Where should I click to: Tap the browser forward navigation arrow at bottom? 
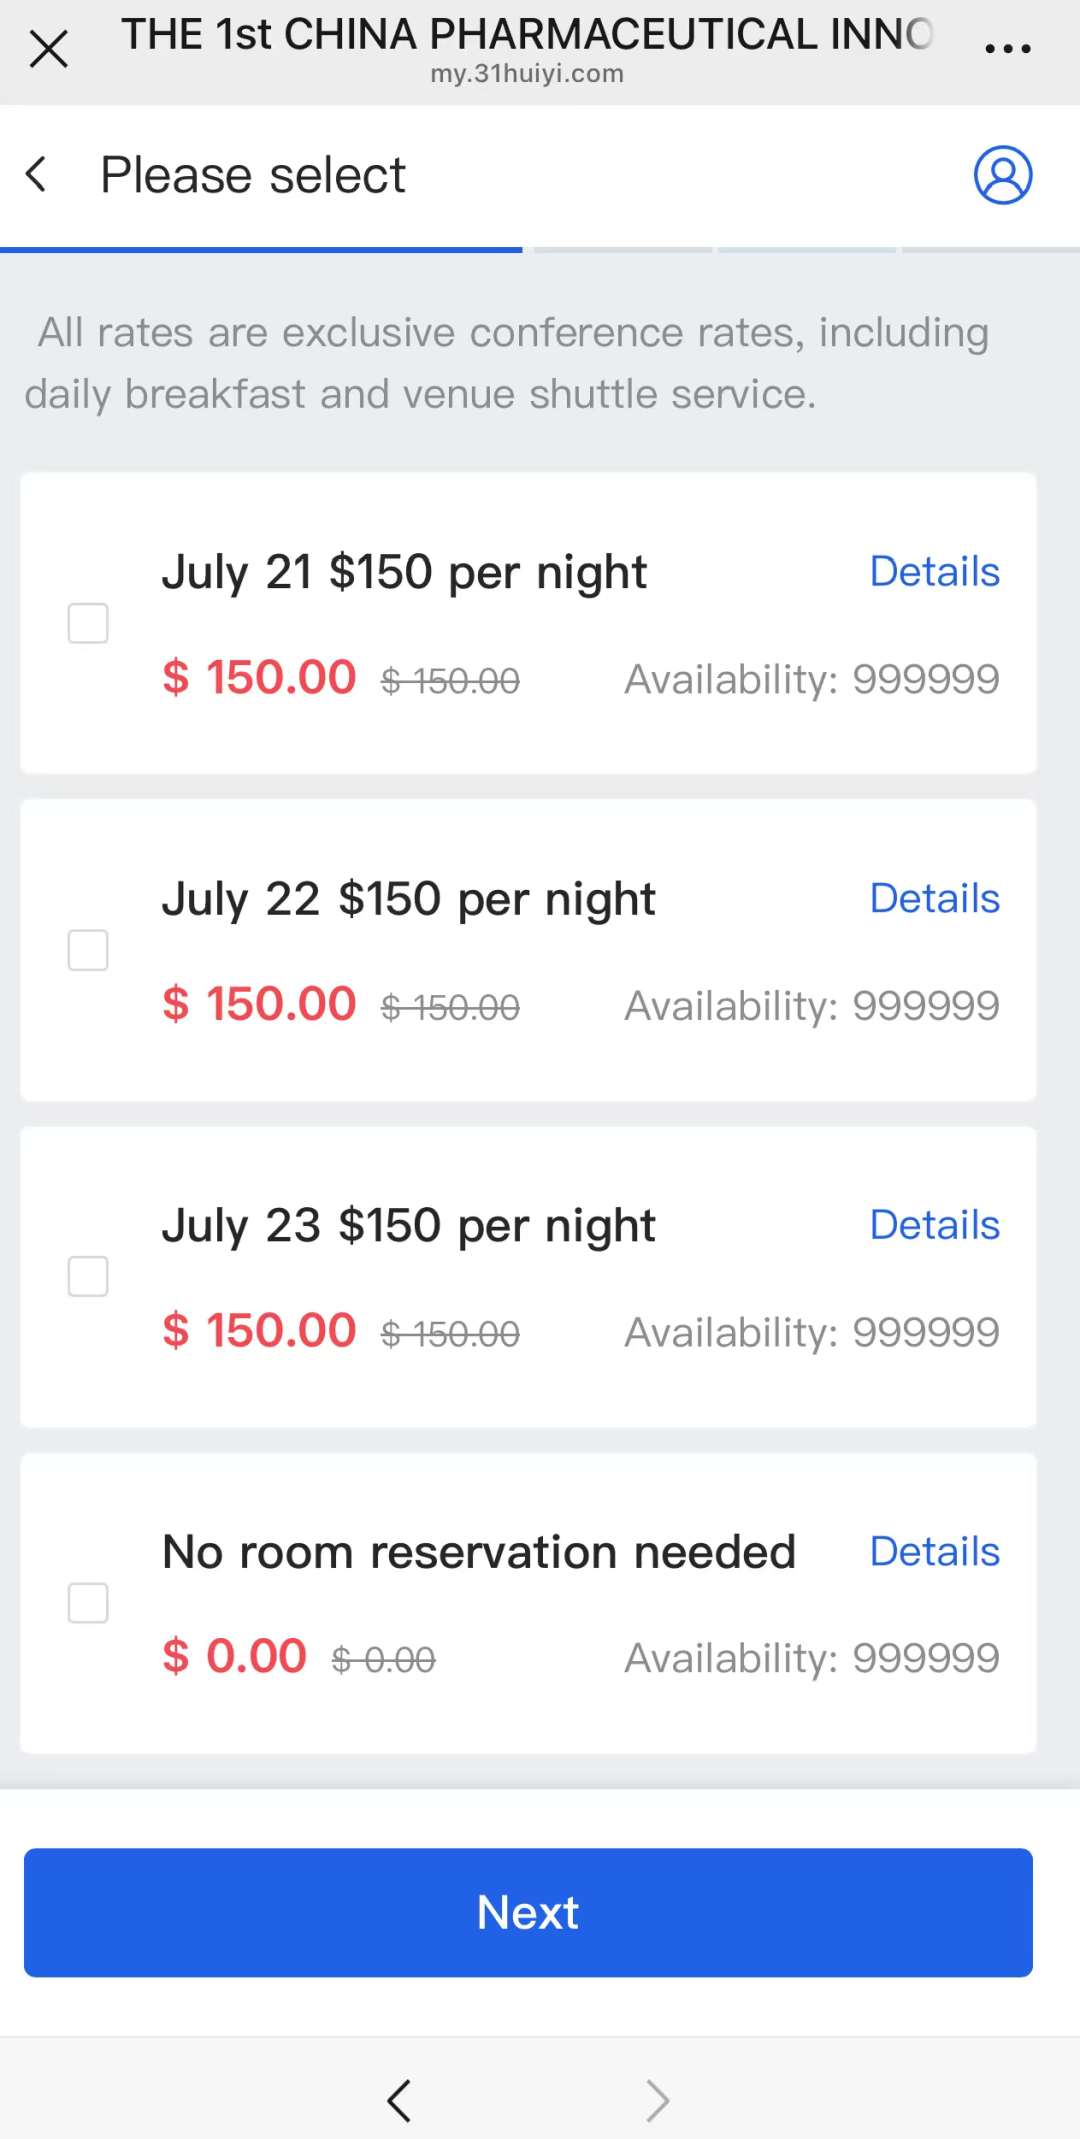pyautogui.click(x=657, y=2100)
